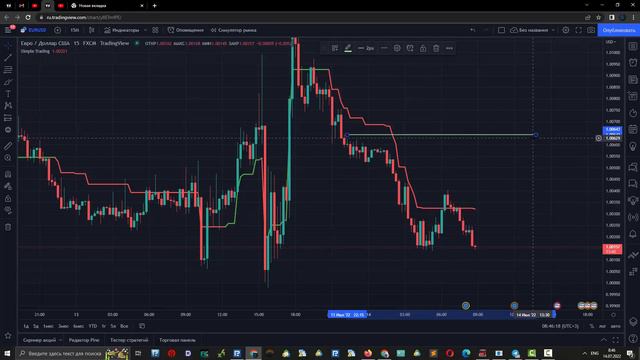The width and height of the screenshot is (640, 360).
Task: Select the ruler measure tool
Action: tap(8, 146)
